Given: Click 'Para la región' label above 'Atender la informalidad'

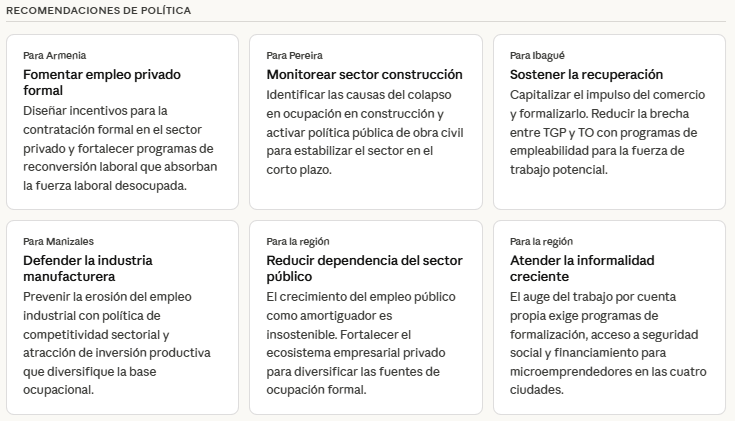Looking at the screenshot, I should (541, 242).
